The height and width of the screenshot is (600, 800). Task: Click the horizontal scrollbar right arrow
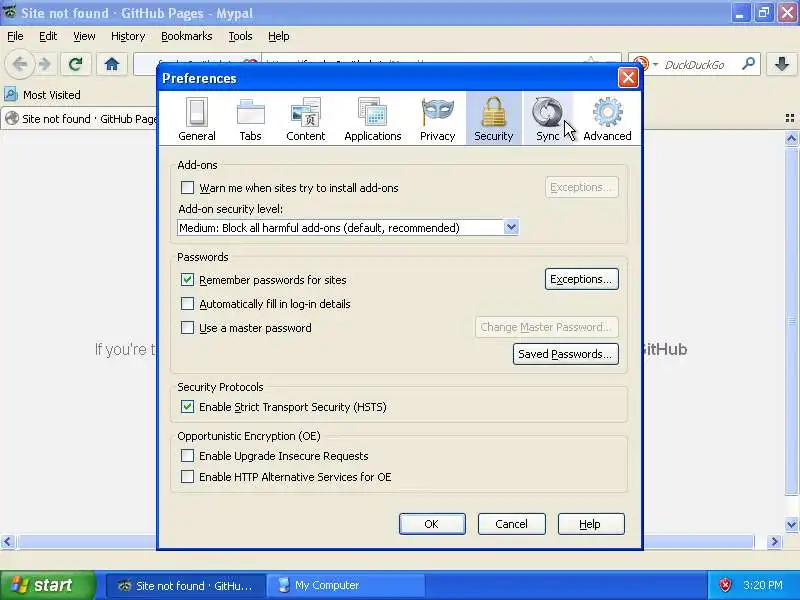(774, 541)
